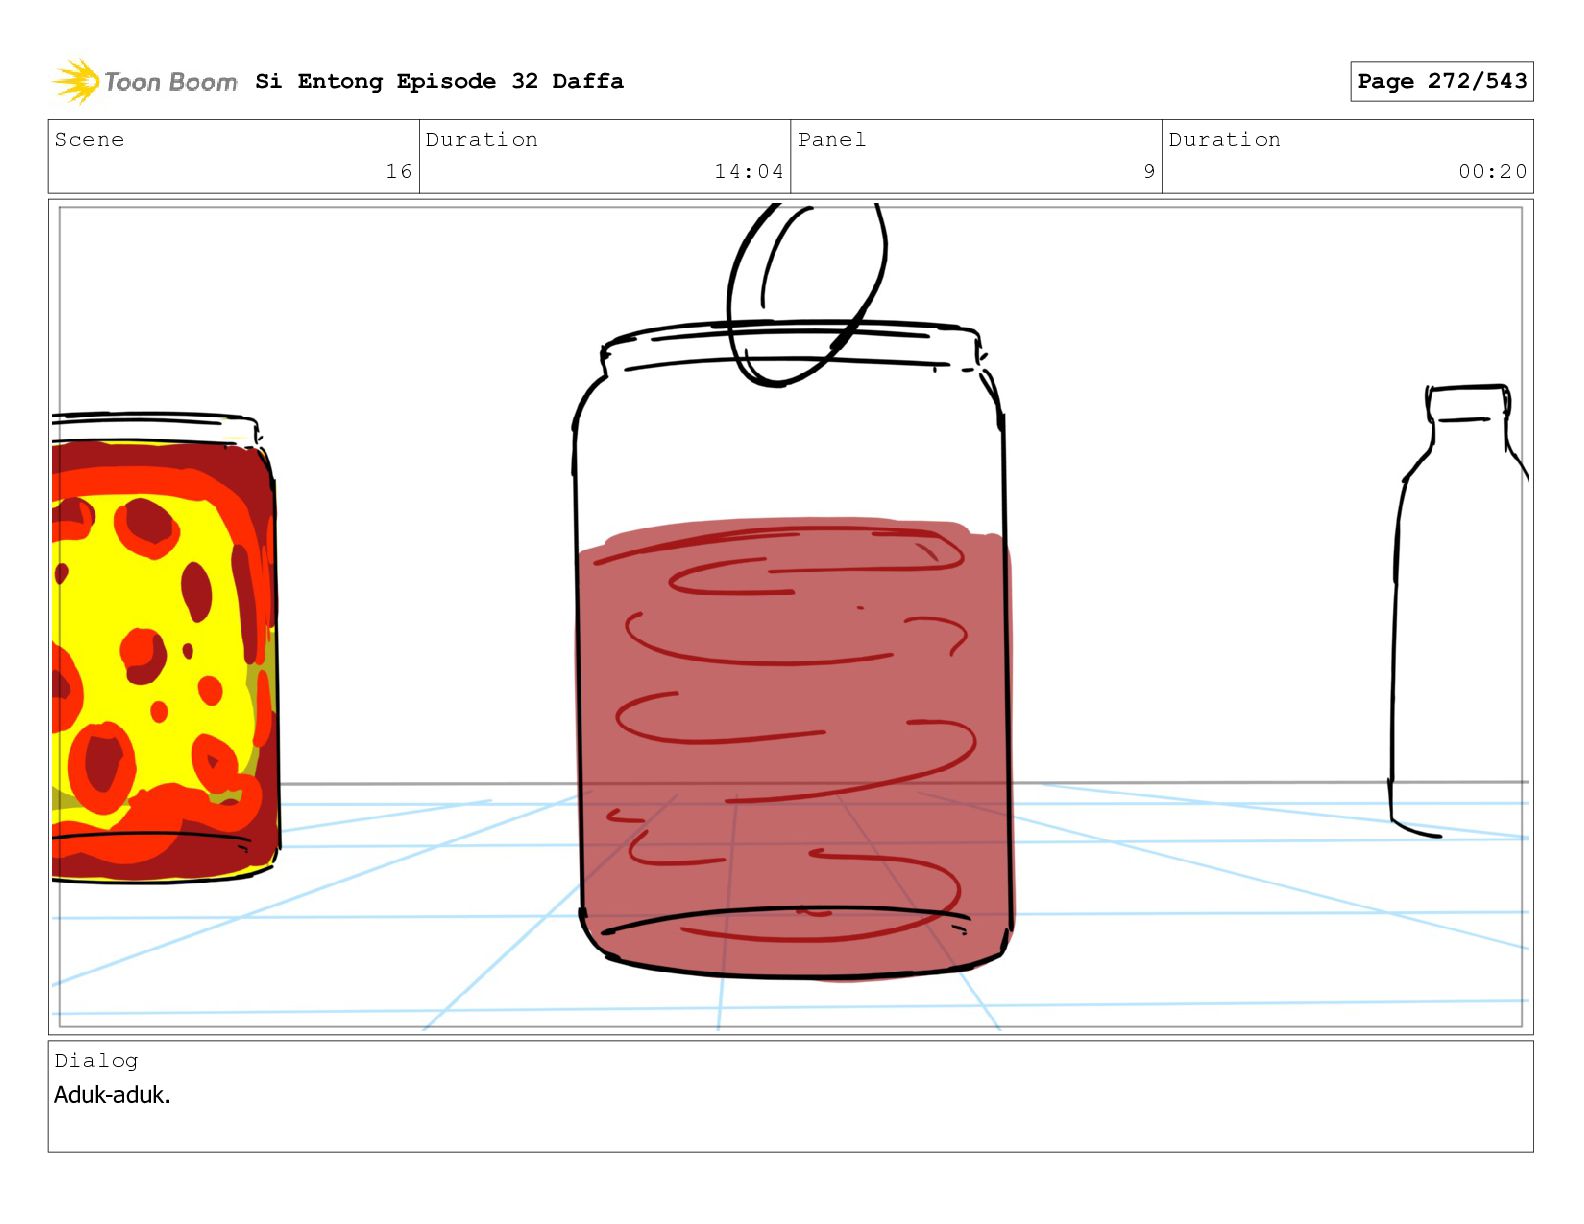Click the spoon above the center jar

coord(806,293)
